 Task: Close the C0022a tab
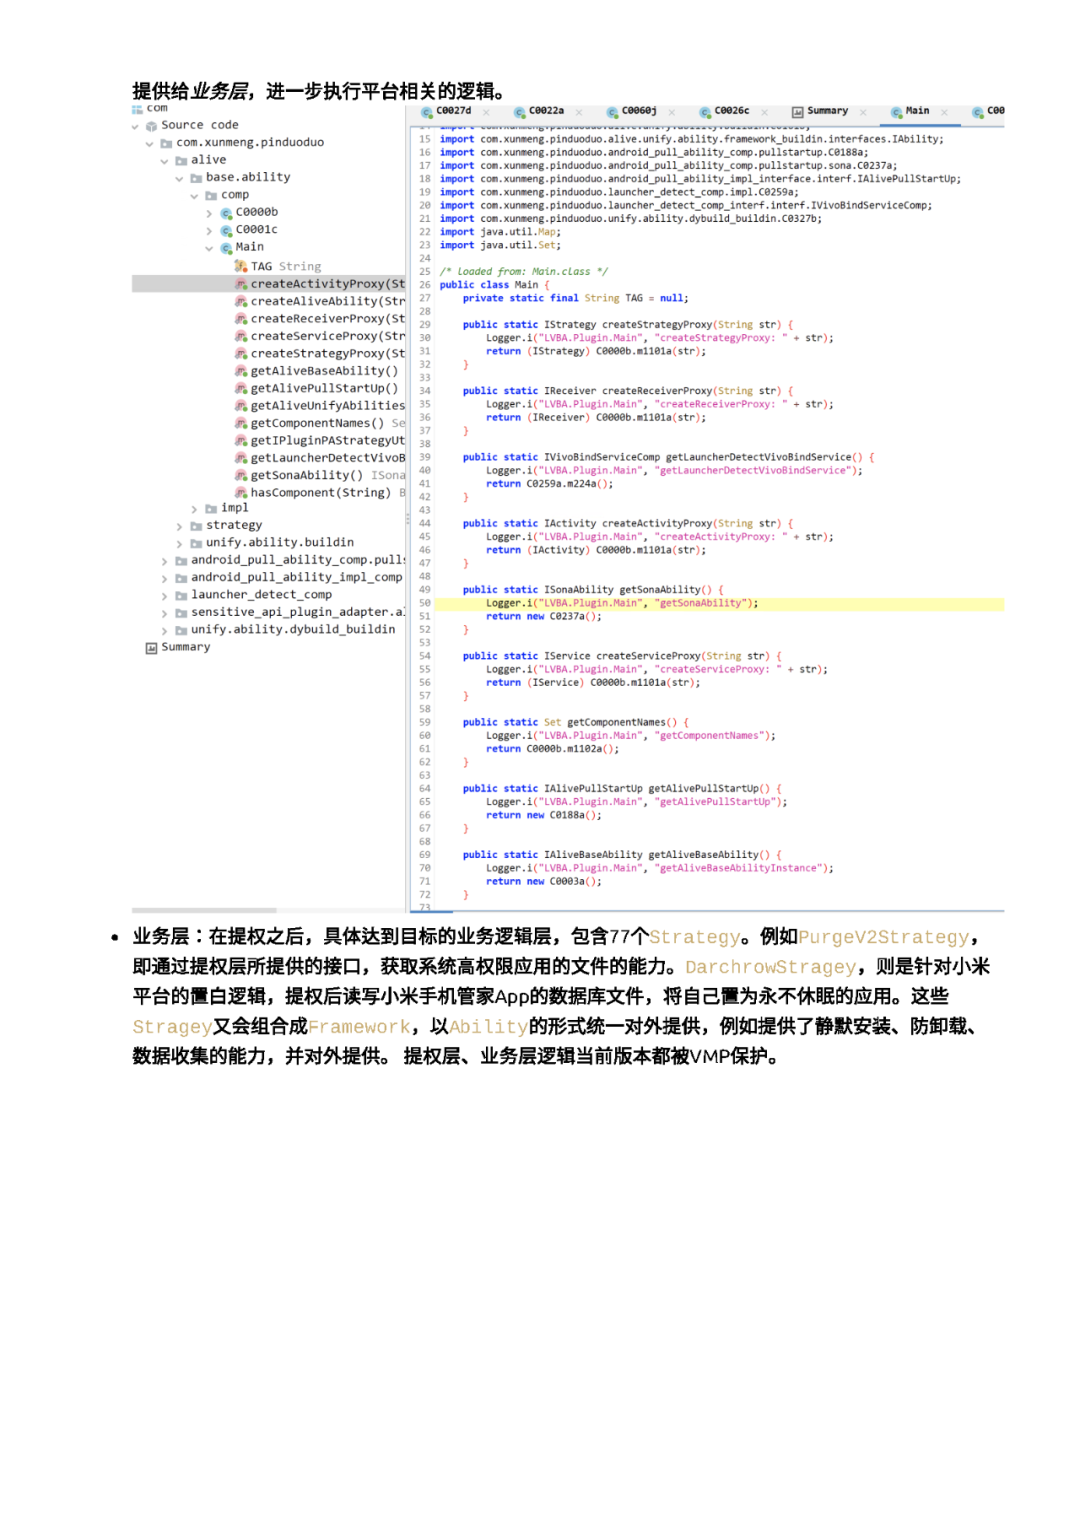[579, 112]
